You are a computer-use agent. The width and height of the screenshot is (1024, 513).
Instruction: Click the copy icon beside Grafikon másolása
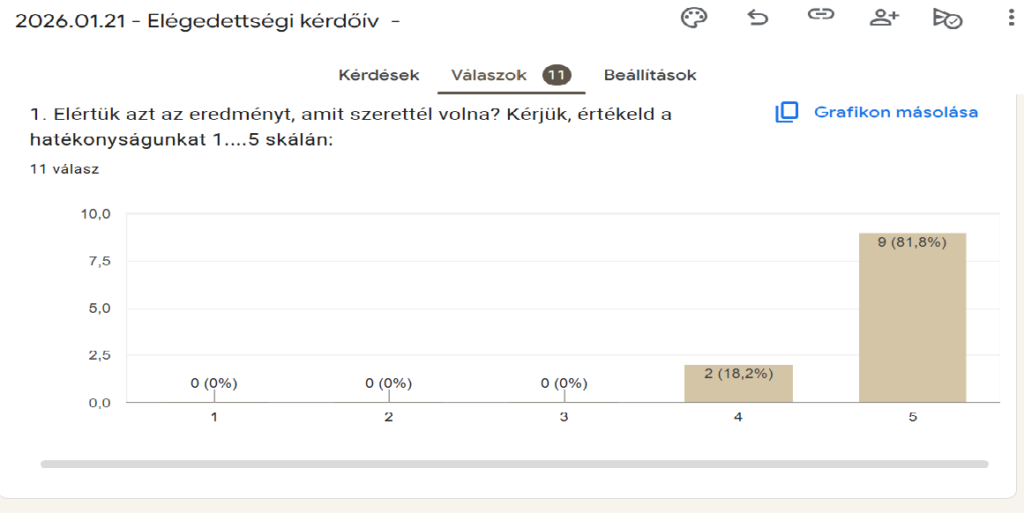(x=787, y=112)
